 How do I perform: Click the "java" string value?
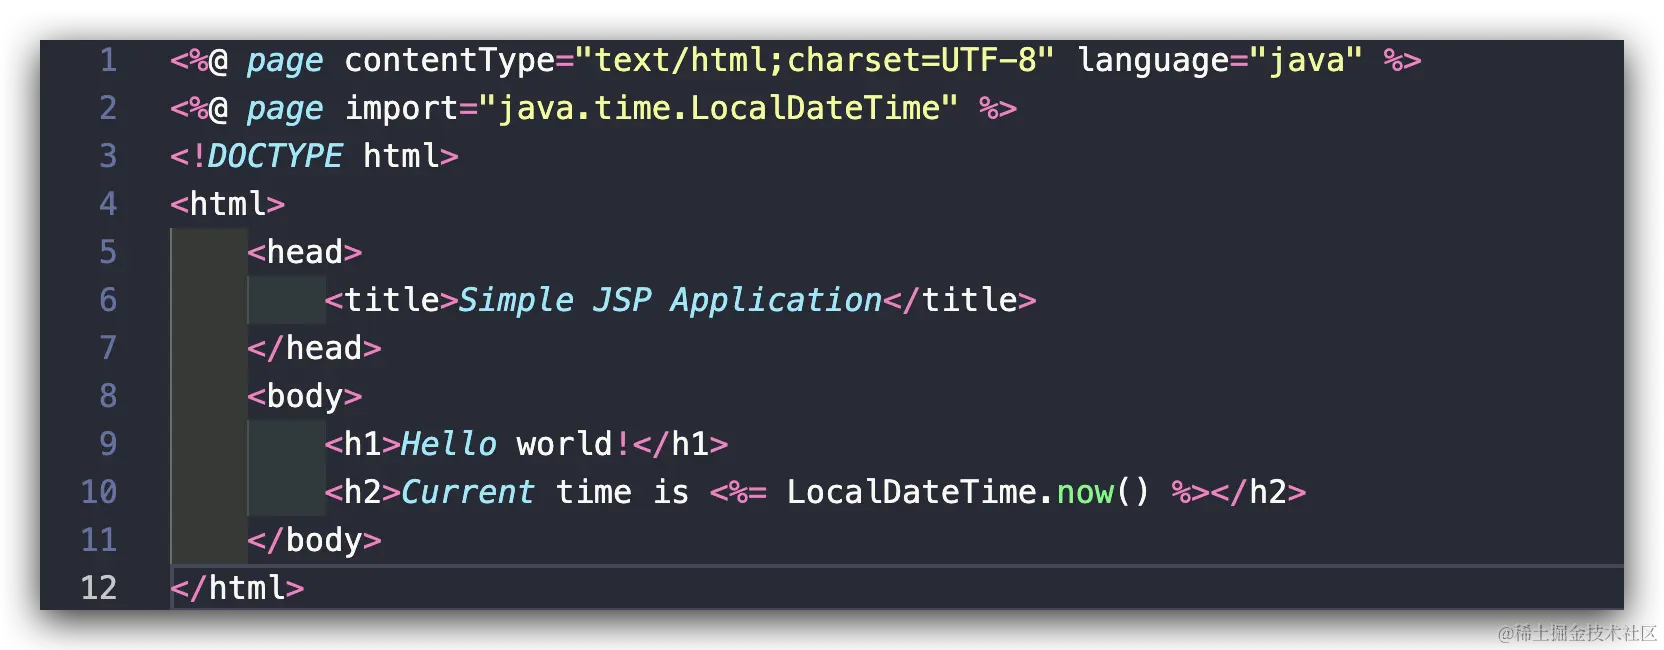coord(1306,62)
